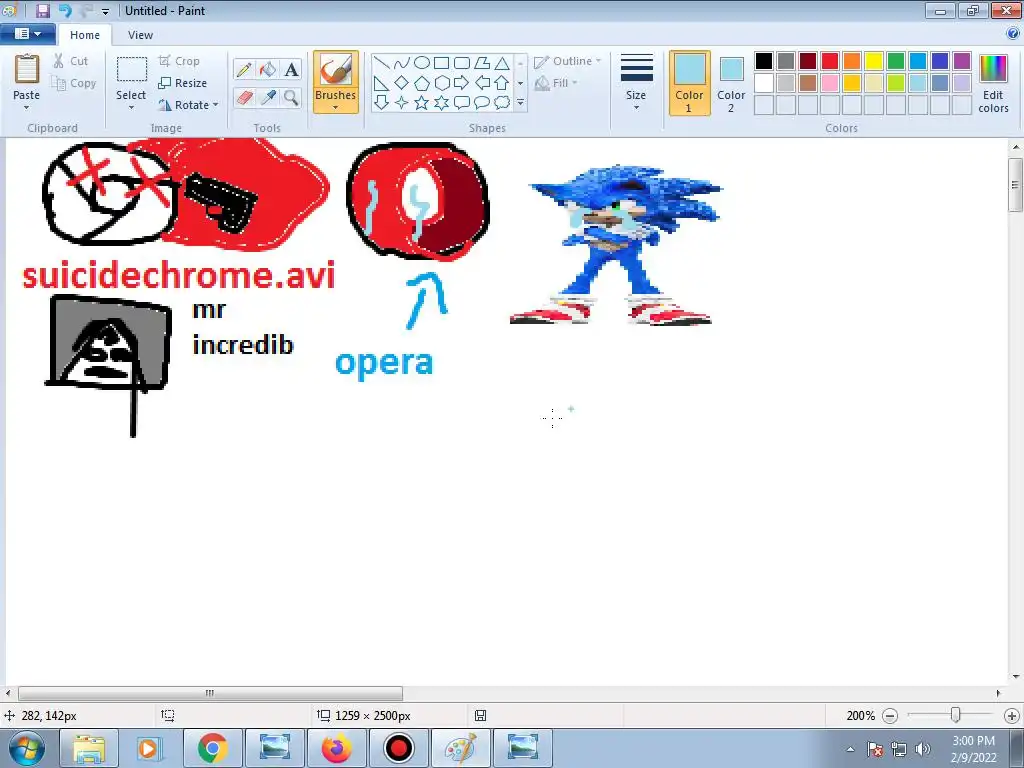Pick the red color swatch
Image resolution: width=1024 pixels, height=768 pixels.
[830, 61]
